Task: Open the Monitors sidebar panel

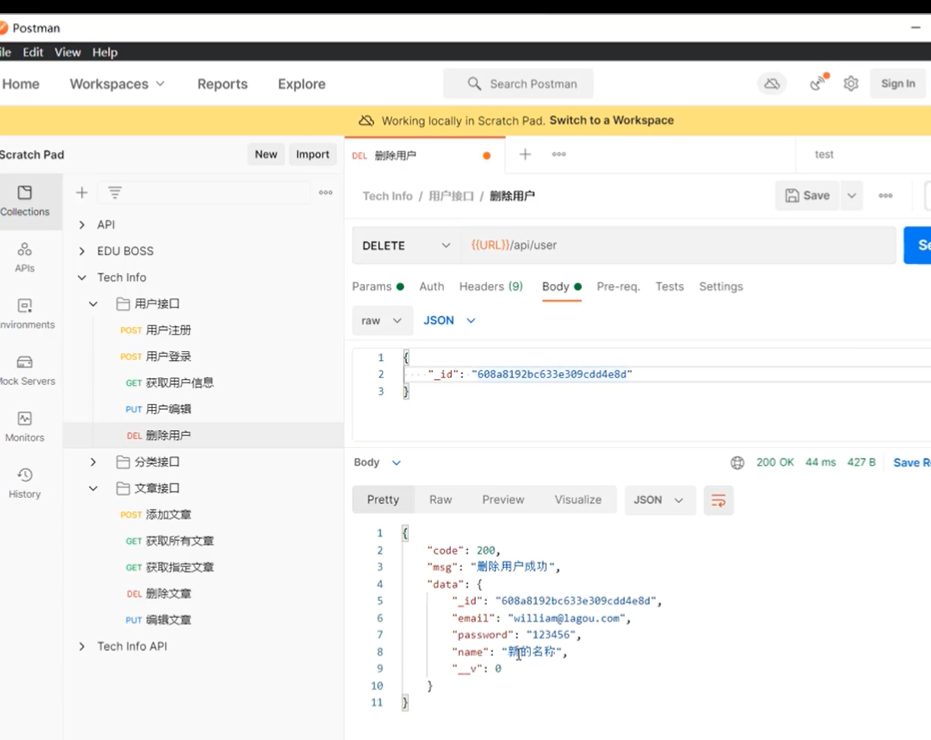Action: point(25,426)
